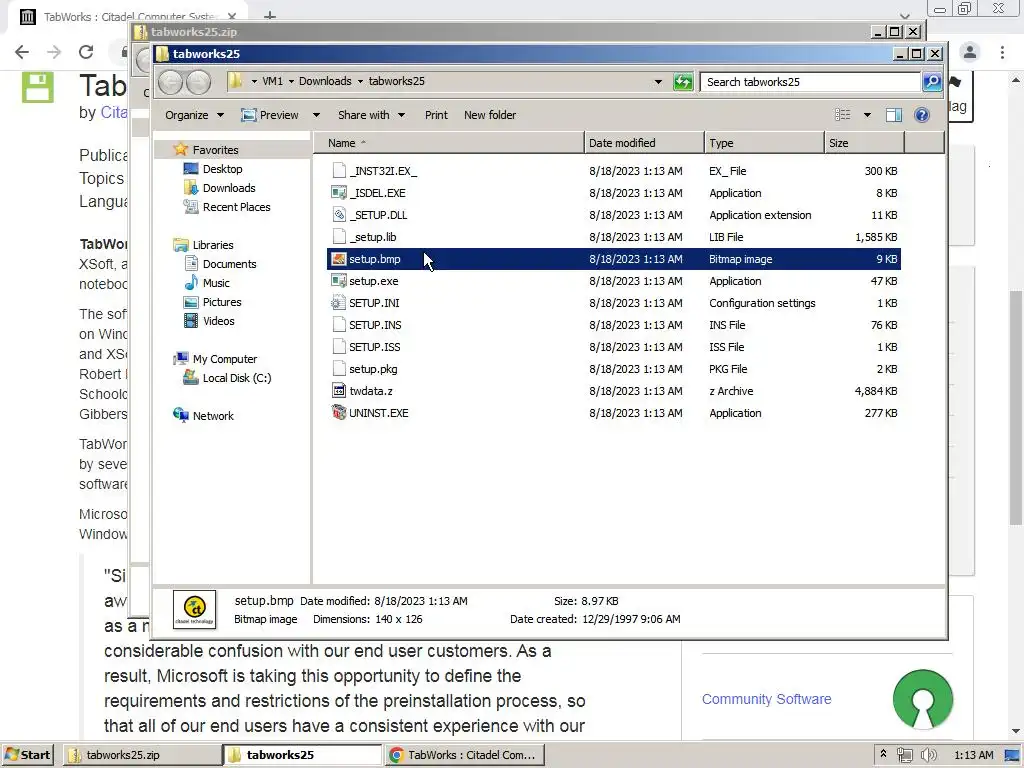Click the Chrome page vertical scrollbar
The height and width of the screenshot is (768, 1024).
pos(1016,407)
